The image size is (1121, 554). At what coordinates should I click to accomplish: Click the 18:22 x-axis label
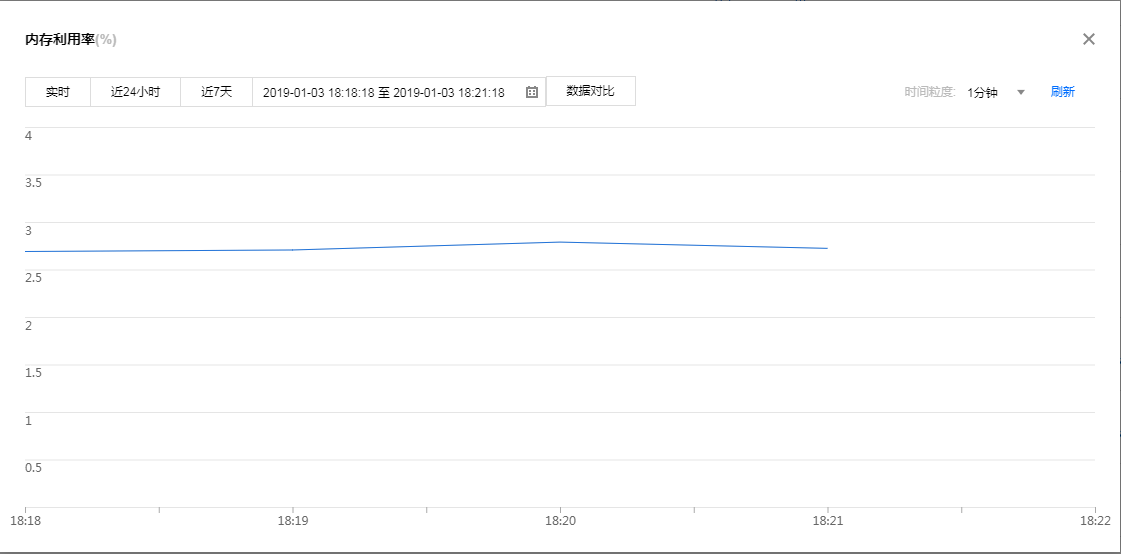pos(1096,521)
